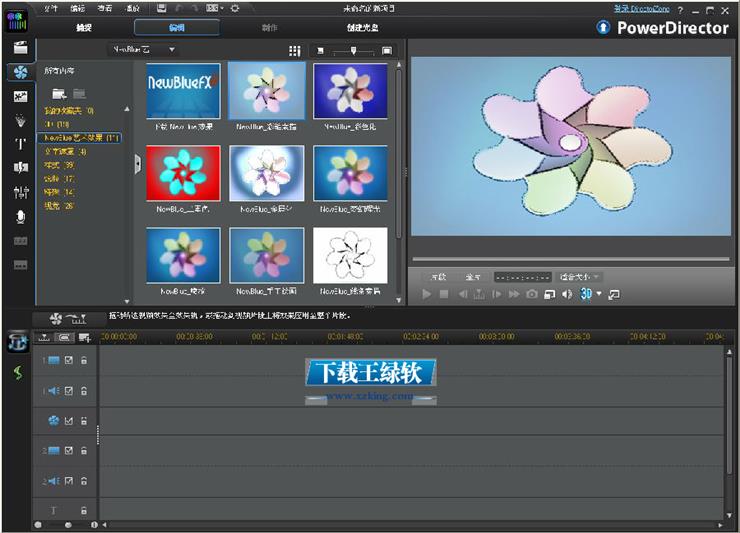Open the Subtitle Room icon in sidebar
Image resolution: width=740 pixels, height=533 pixels.
pos(20,265)
